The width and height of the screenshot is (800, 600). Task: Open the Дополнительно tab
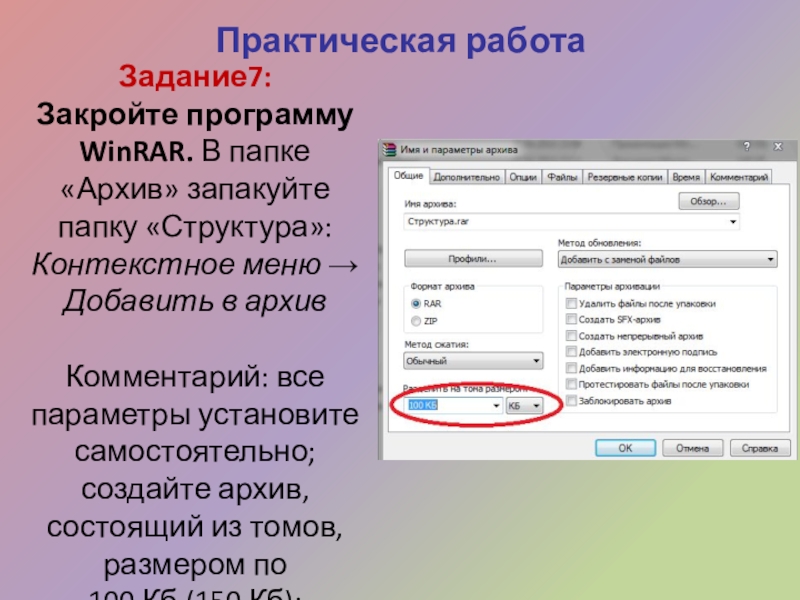coord(466,177)
